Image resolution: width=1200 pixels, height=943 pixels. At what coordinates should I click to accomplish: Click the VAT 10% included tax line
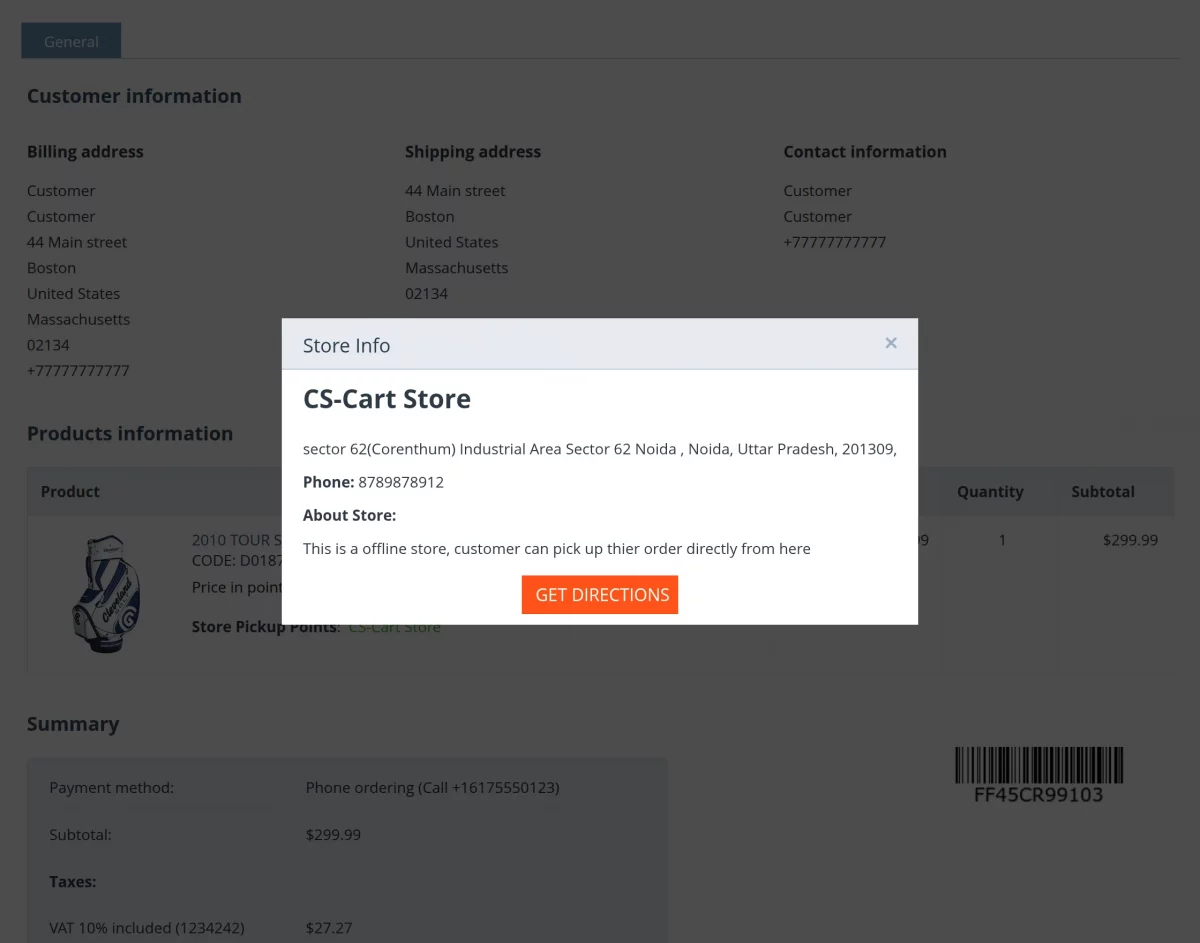tap(147, 928)
